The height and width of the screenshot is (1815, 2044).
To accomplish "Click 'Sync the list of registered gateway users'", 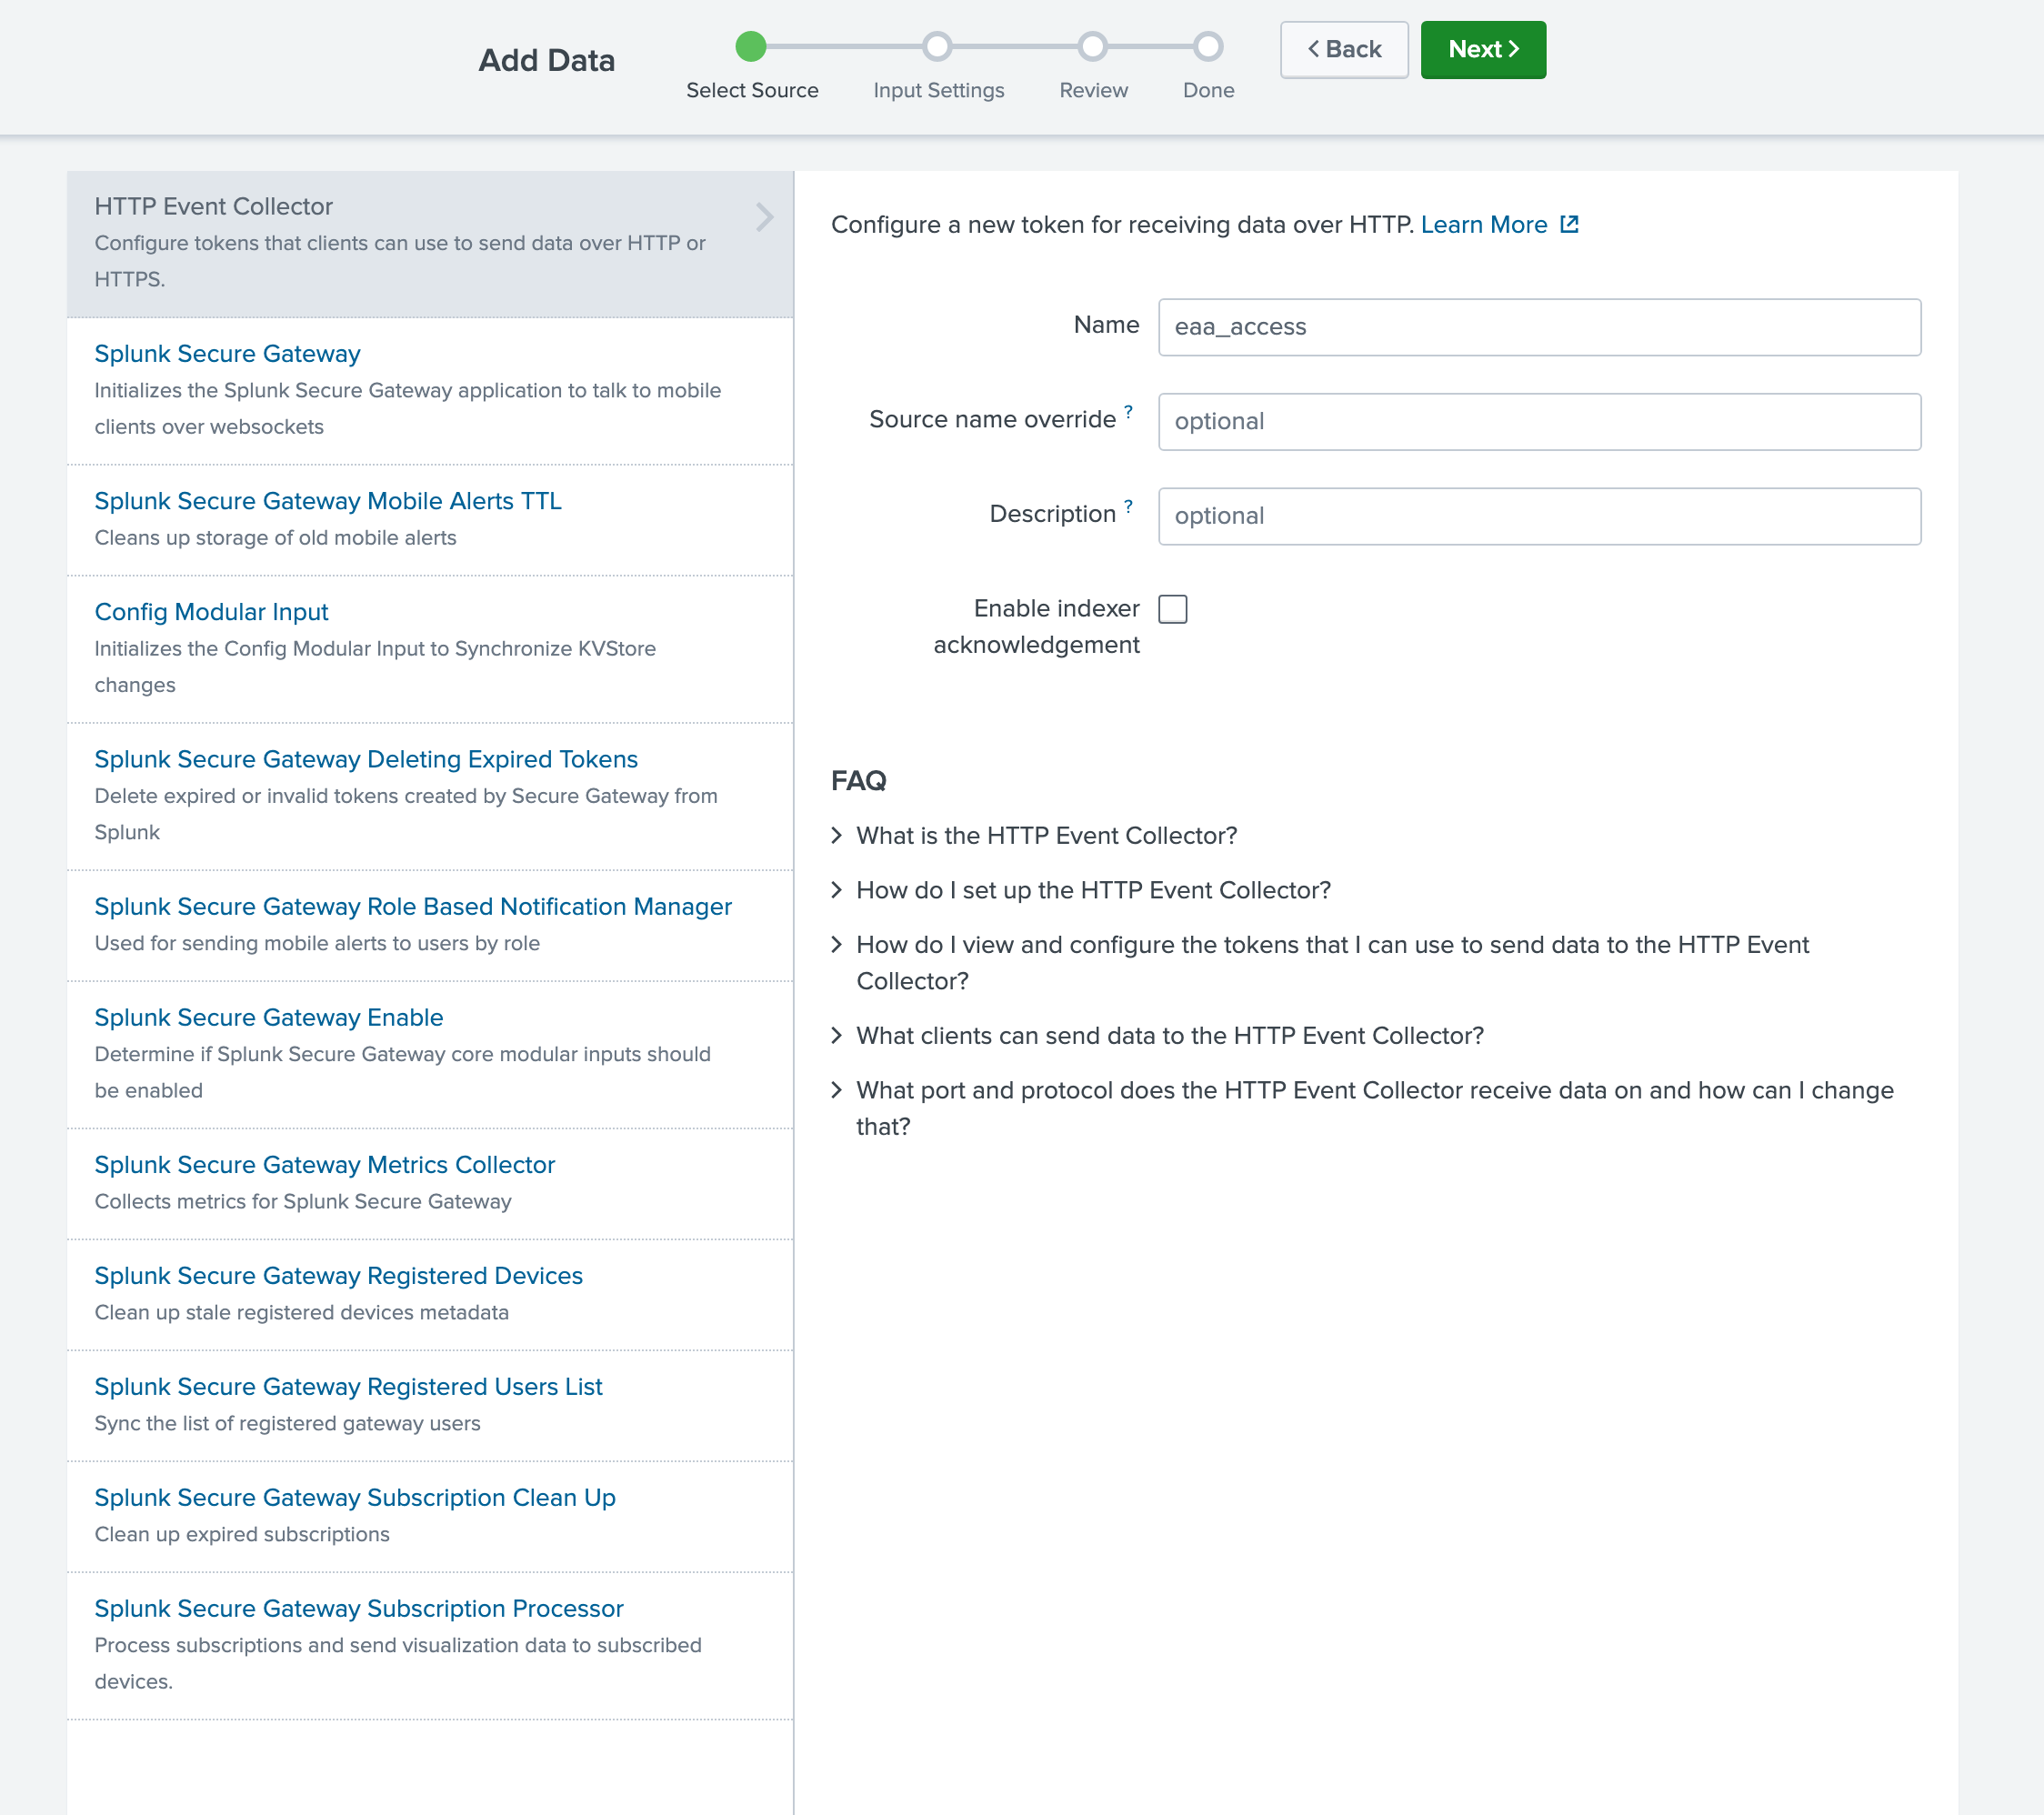I will 287,1424.
